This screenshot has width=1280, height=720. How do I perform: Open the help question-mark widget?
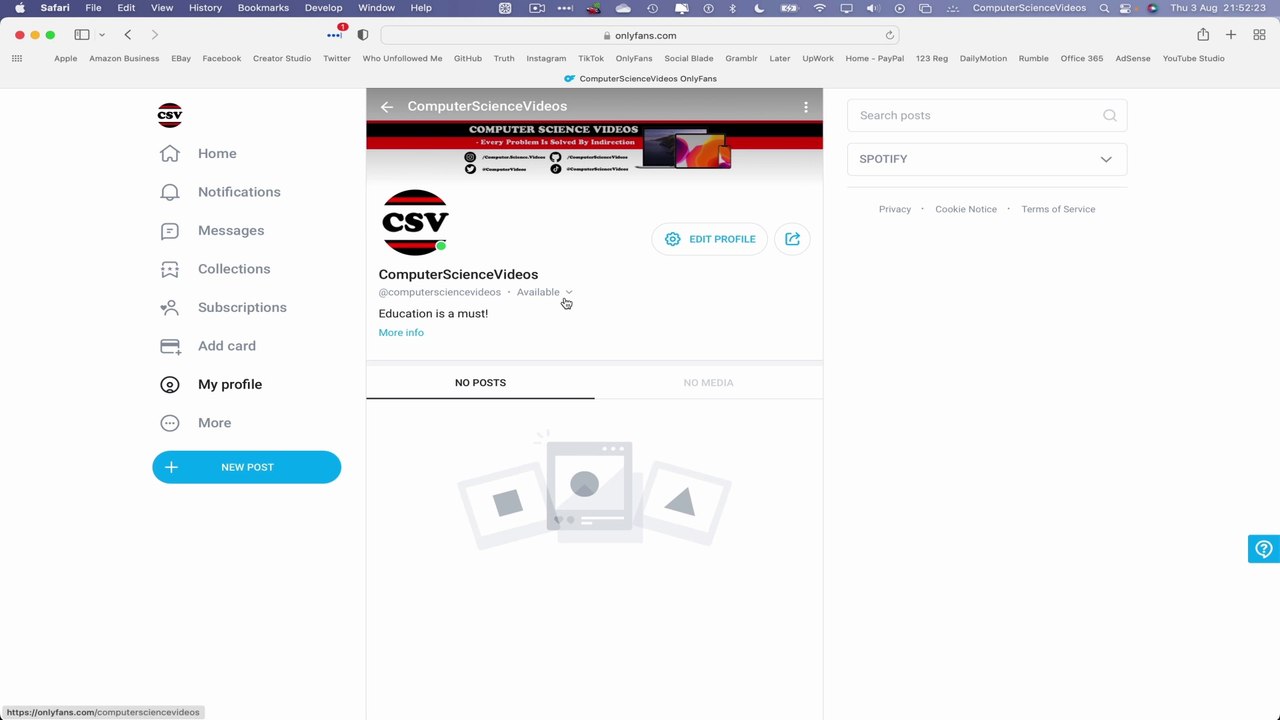coord(1264,549)
